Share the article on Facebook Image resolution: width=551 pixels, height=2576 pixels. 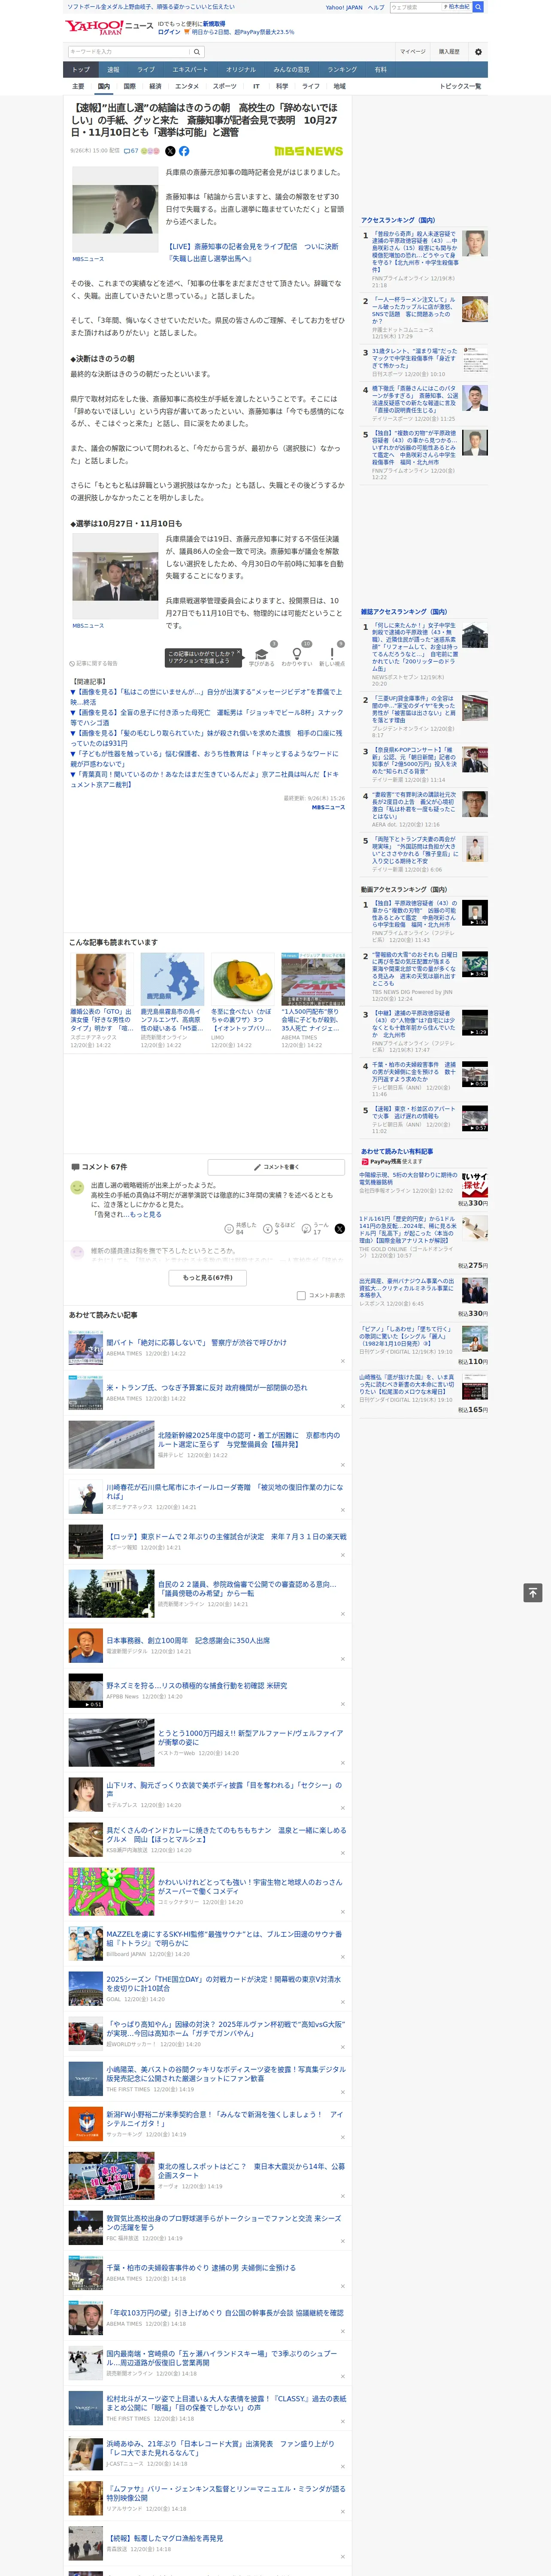point(184,151)
